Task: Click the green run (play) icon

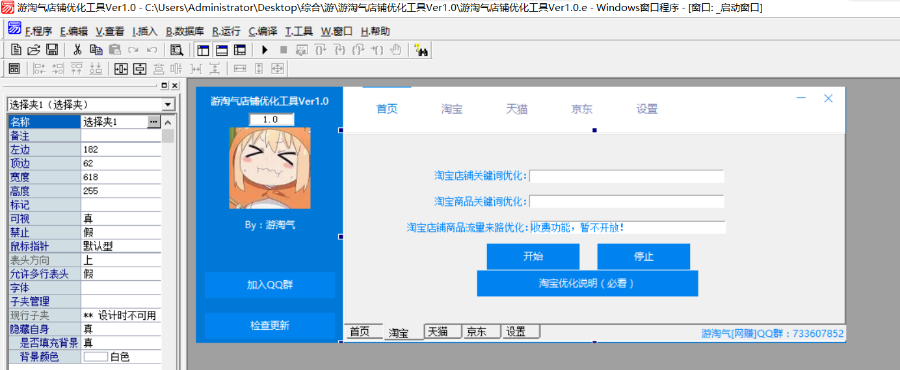Action: [265, 50]
